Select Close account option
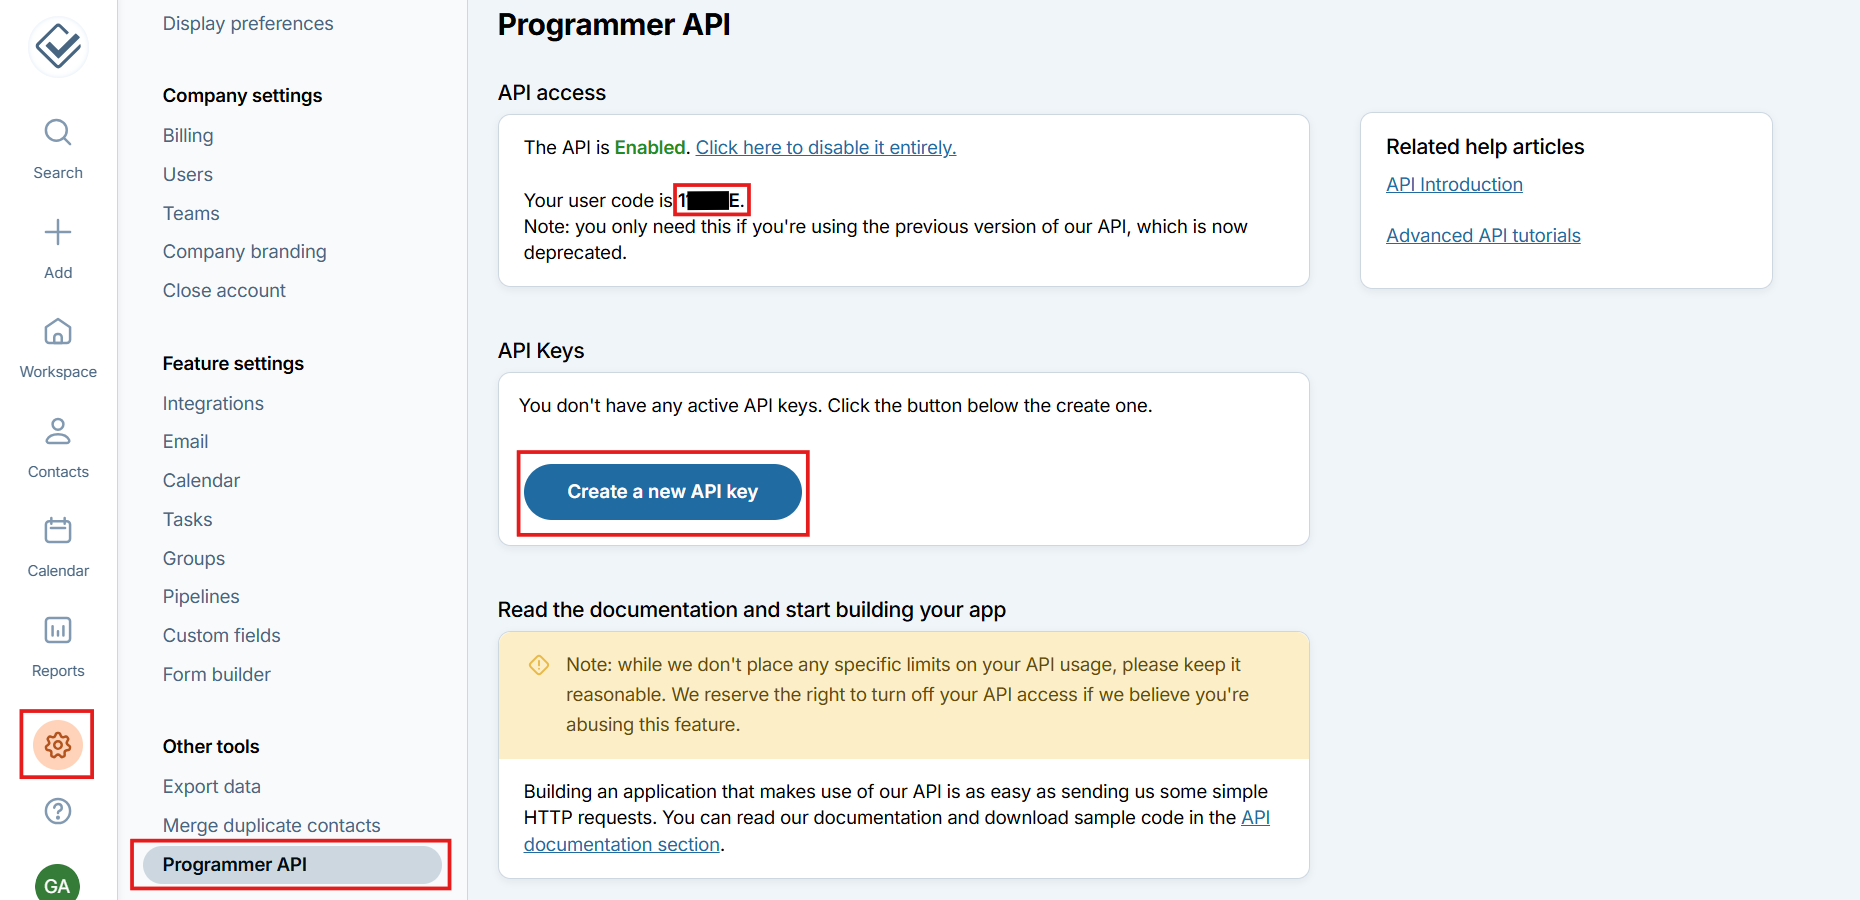1860x900 pixels. click(224, 291)
